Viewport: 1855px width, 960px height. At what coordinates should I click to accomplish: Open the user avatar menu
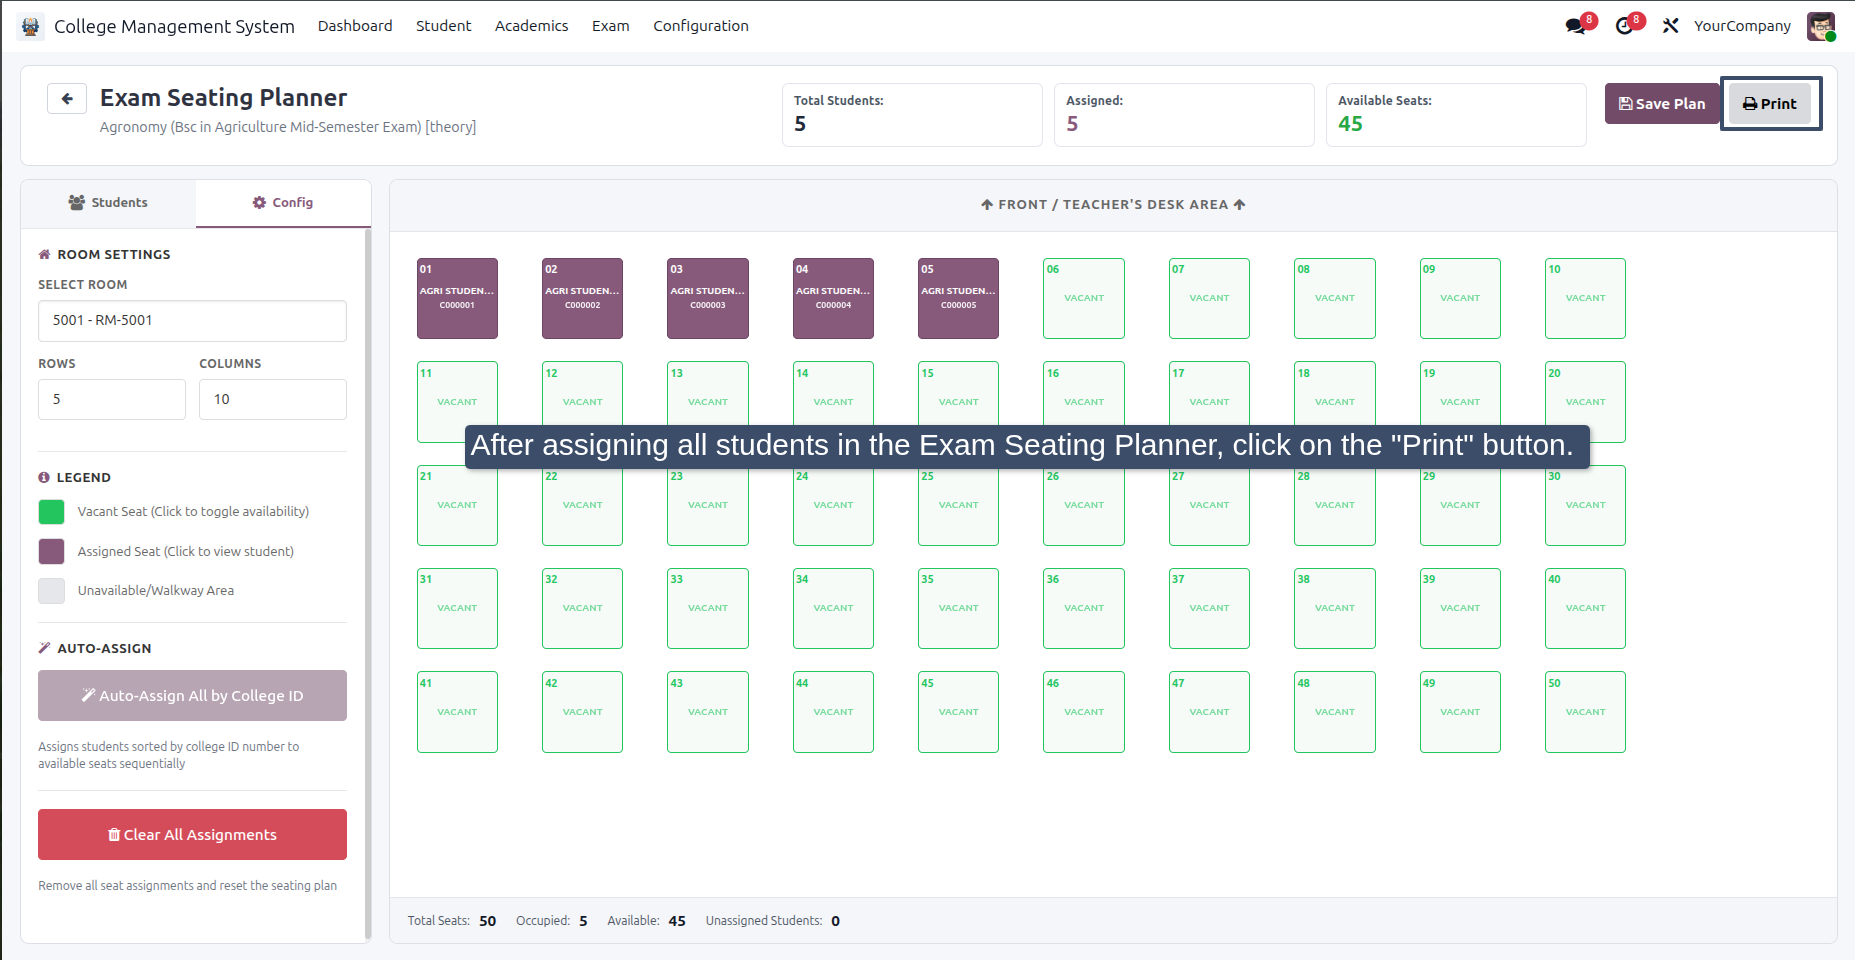(1821, 26)
